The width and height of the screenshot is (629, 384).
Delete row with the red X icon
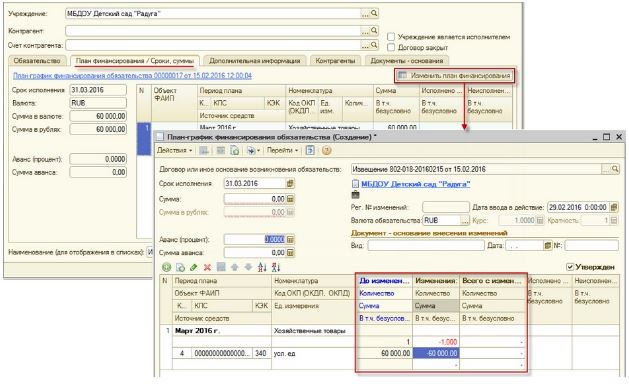pyautogui.click(x=207, y=267)
